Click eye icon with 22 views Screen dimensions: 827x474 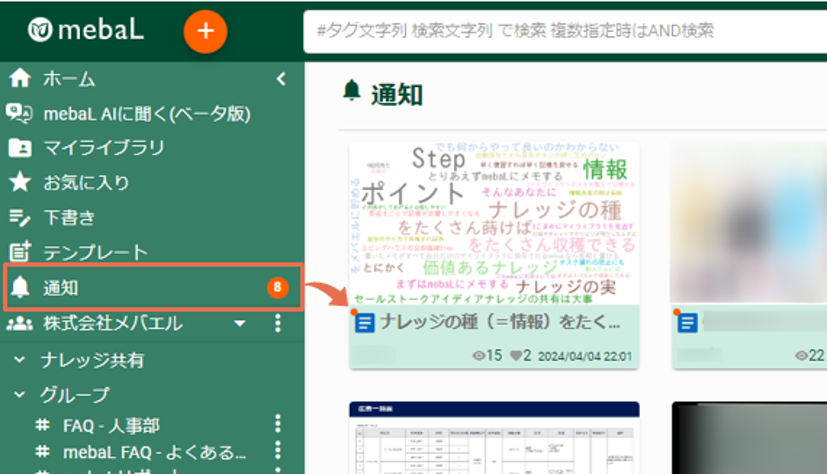click(x=801, y=356)
